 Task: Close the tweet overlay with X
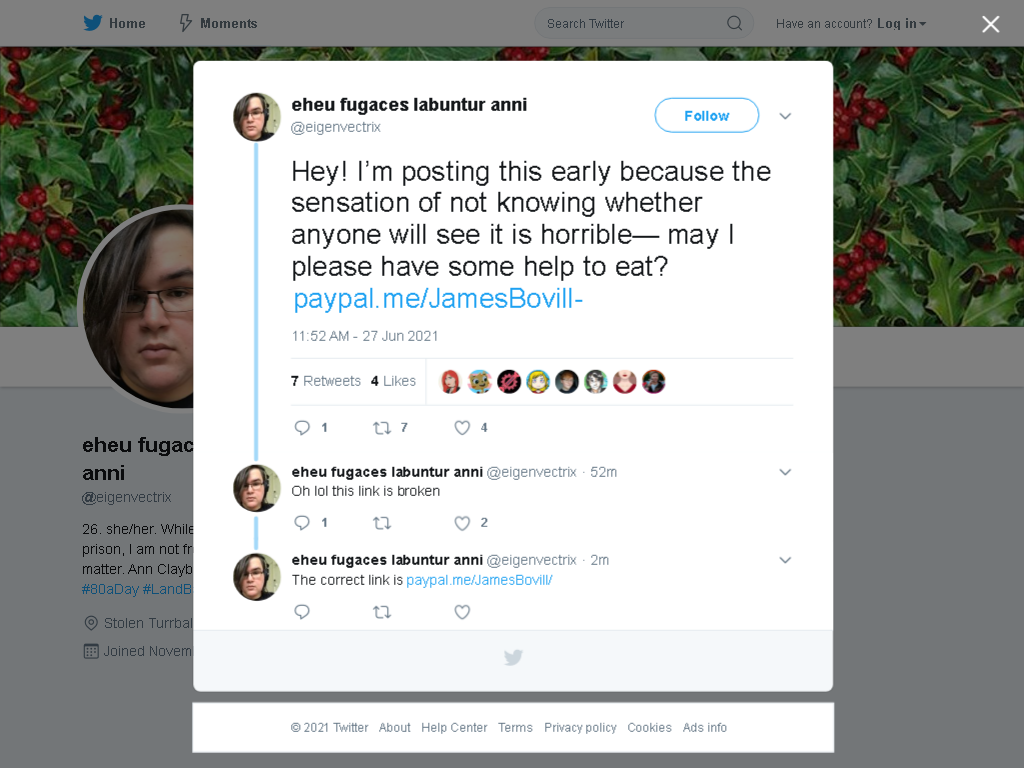click(991, 24)
